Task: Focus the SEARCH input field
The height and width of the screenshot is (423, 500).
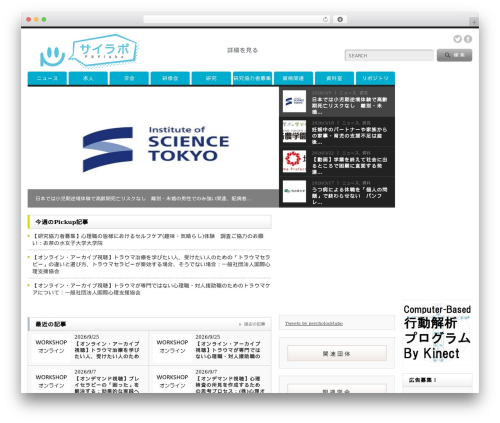Action: [x=389, y=55]
